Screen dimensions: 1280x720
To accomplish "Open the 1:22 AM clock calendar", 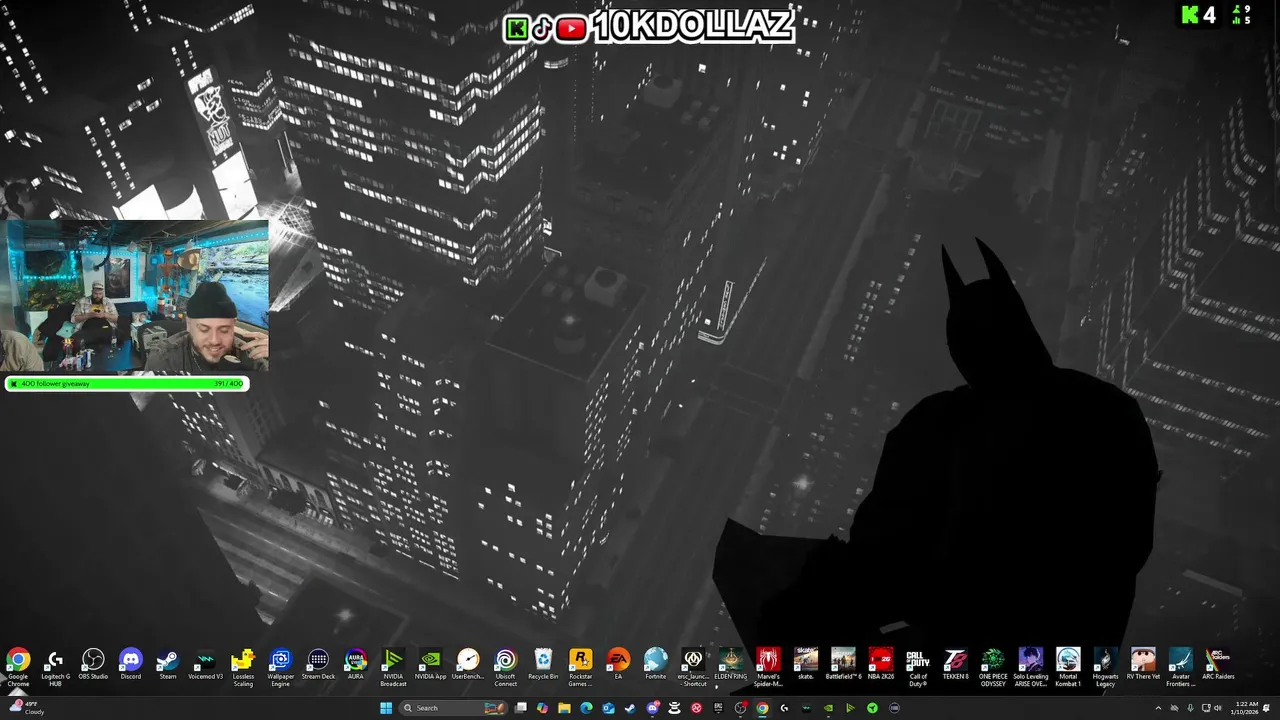I will (1245, 708).
